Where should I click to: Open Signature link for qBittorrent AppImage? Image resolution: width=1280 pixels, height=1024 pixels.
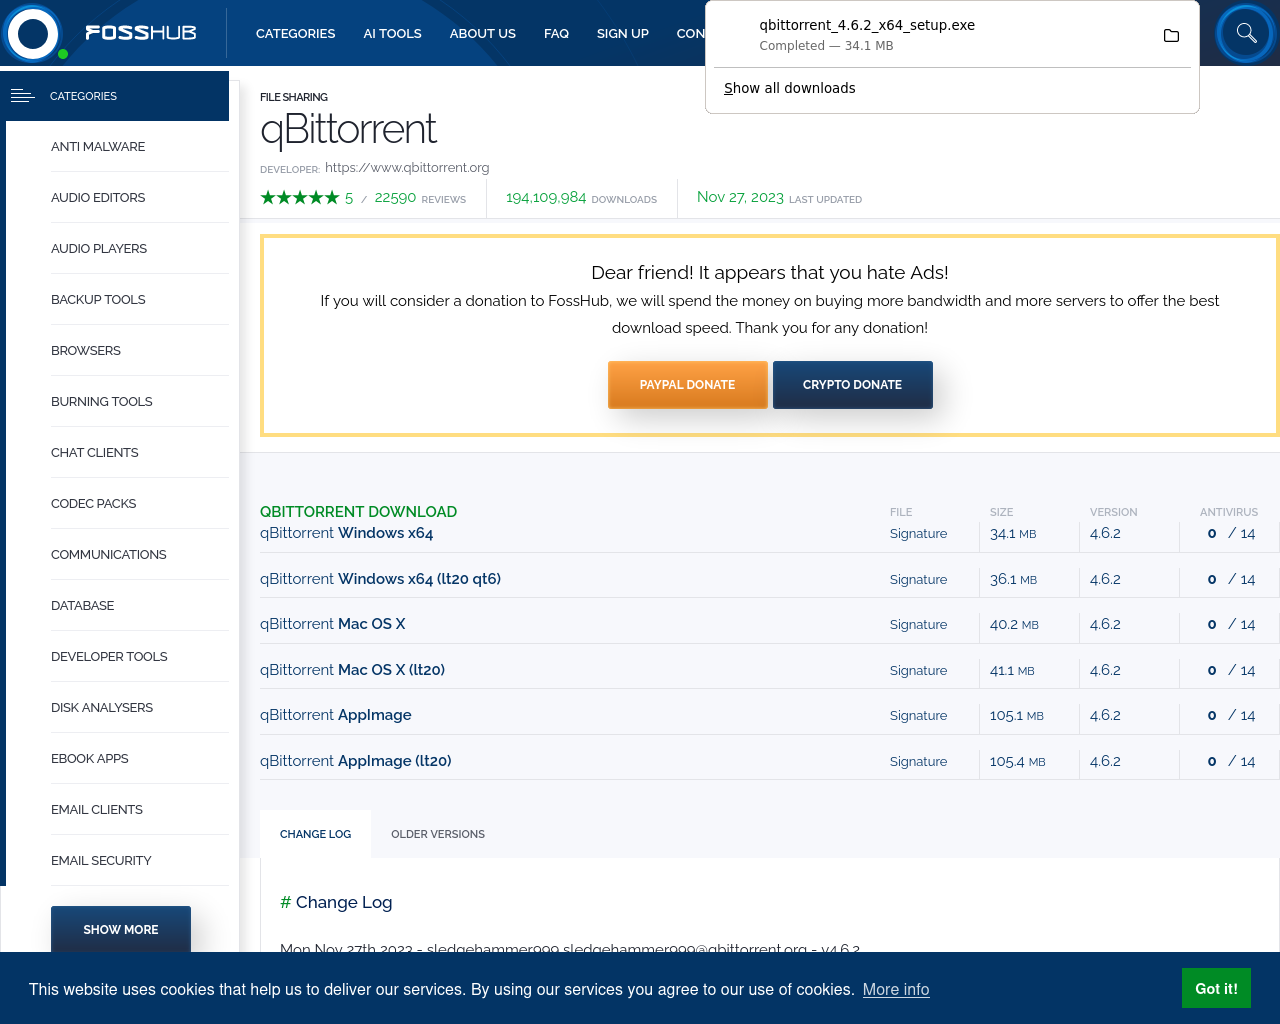click(918, 715)
